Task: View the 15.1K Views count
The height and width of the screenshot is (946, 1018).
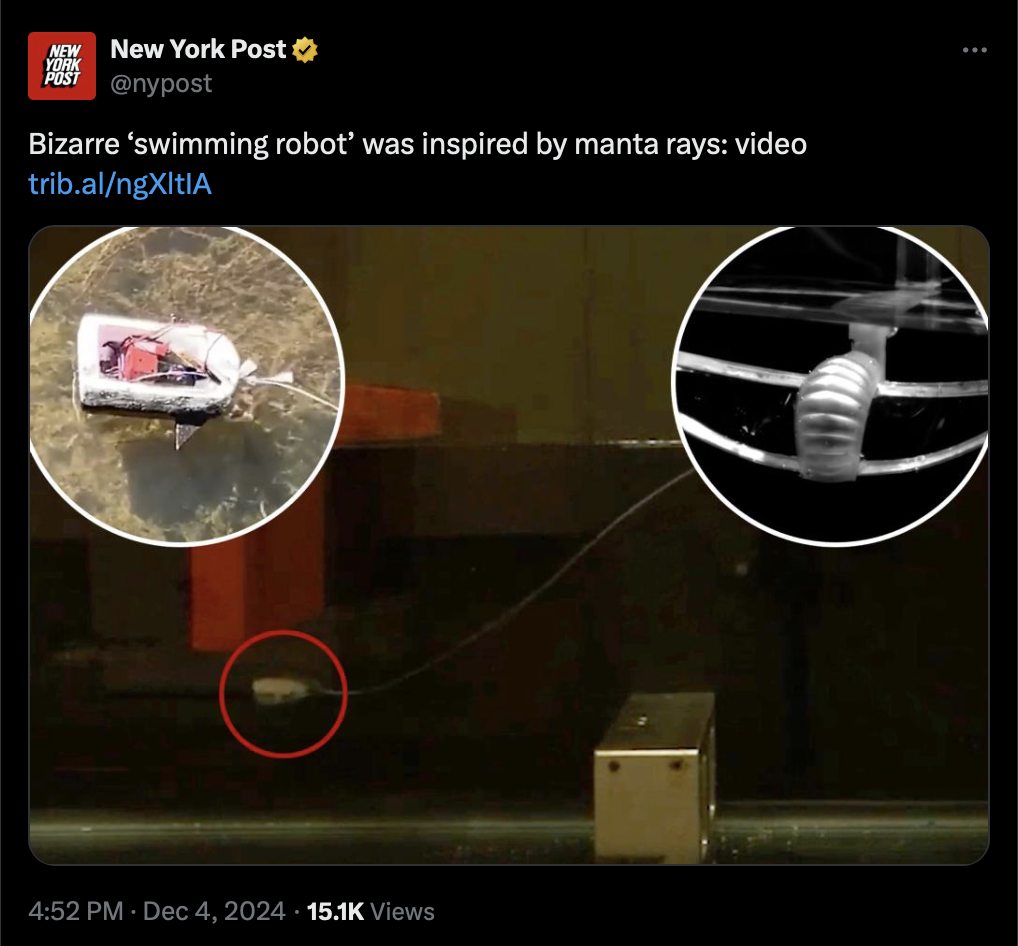Action: [371, 911]
